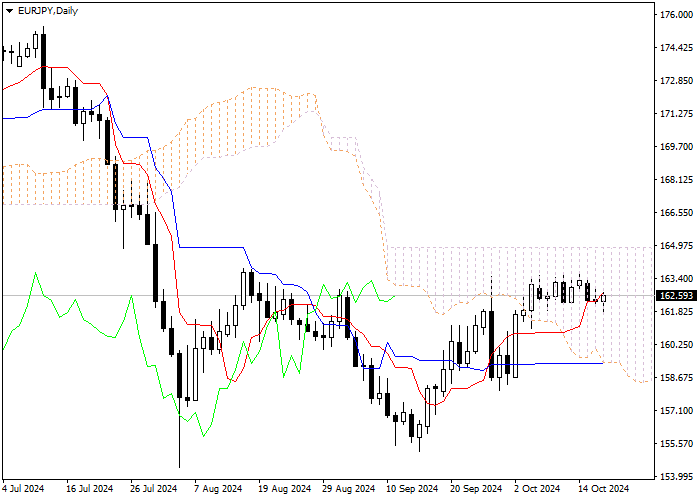Open the chart dropdown triangle beside EURJPY
Viewport: 700px width, 500px height.
tap(9, 11)
